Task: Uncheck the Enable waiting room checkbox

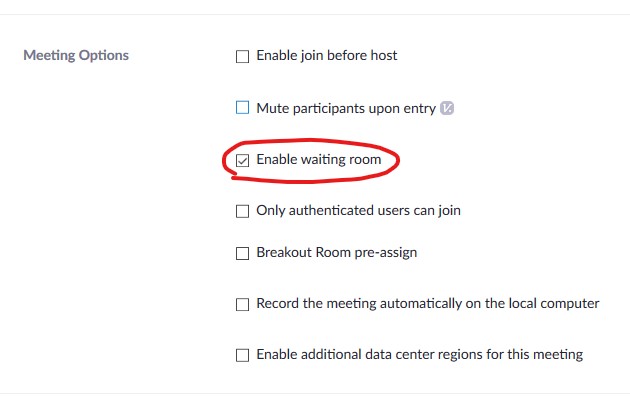Action: [x=242, y=160]
